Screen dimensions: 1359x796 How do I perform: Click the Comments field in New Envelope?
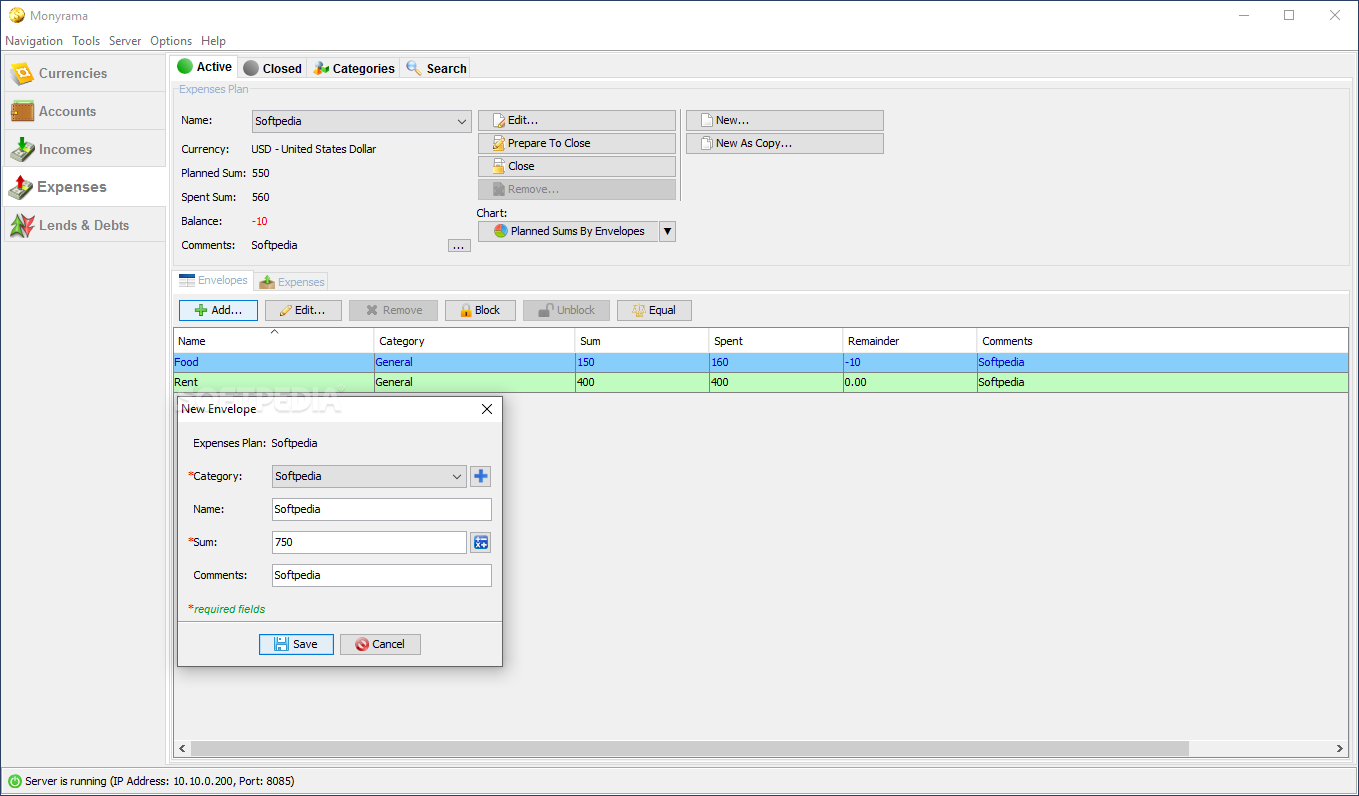382,575
